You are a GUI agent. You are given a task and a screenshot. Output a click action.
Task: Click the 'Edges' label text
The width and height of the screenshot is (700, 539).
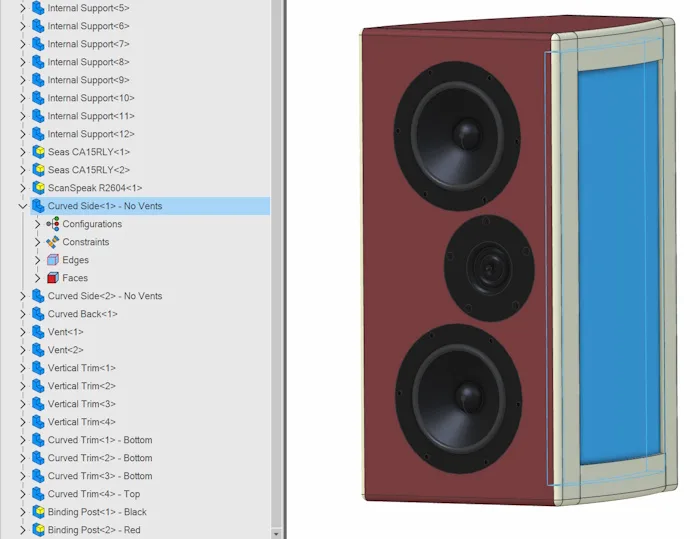[75, 260]
